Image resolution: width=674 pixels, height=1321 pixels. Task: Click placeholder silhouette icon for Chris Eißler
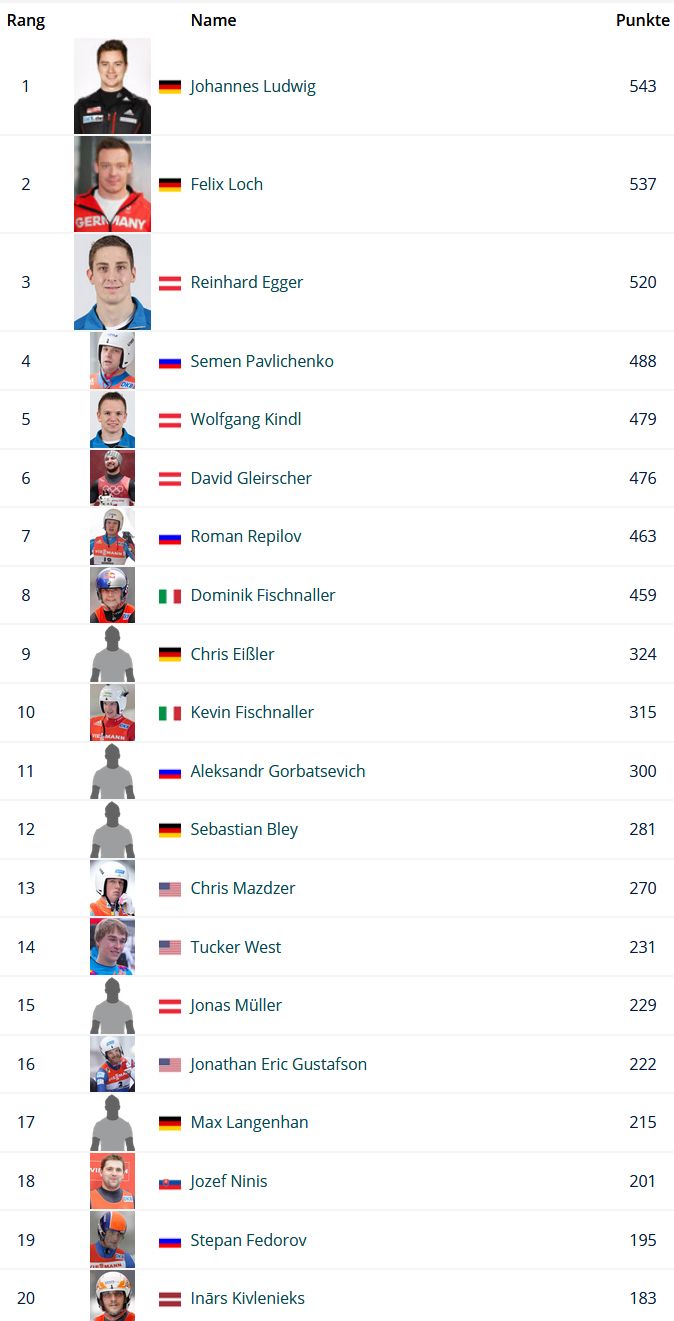click(x=112, y=655)
